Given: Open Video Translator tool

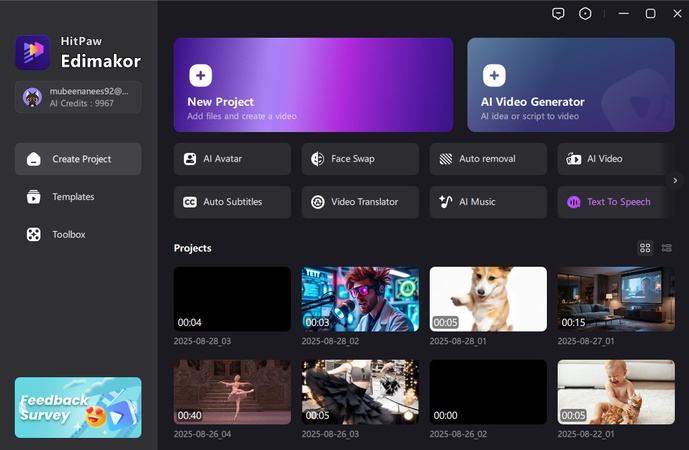Looking at the screenshot, I should (360, 202).
